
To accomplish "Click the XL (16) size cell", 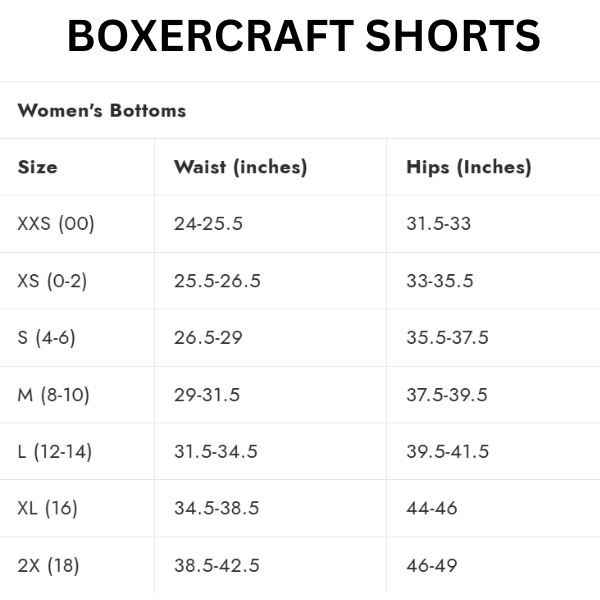I will tap(47, 509).
